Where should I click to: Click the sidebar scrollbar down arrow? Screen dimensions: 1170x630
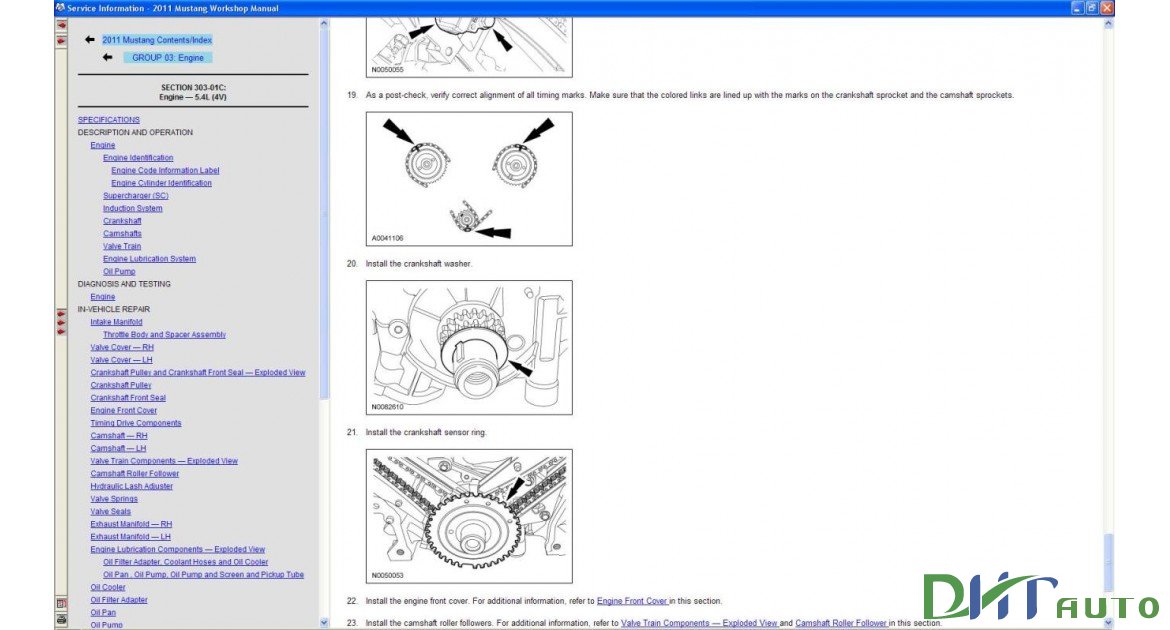coord(324,623)
